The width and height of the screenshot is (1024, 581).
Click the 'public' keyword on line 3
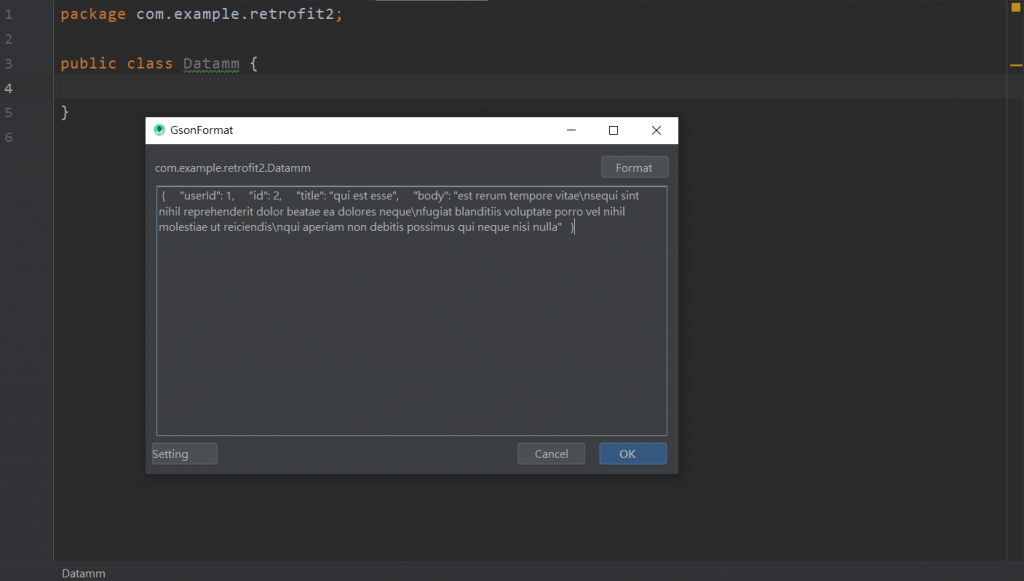click(x=88, y=63)
